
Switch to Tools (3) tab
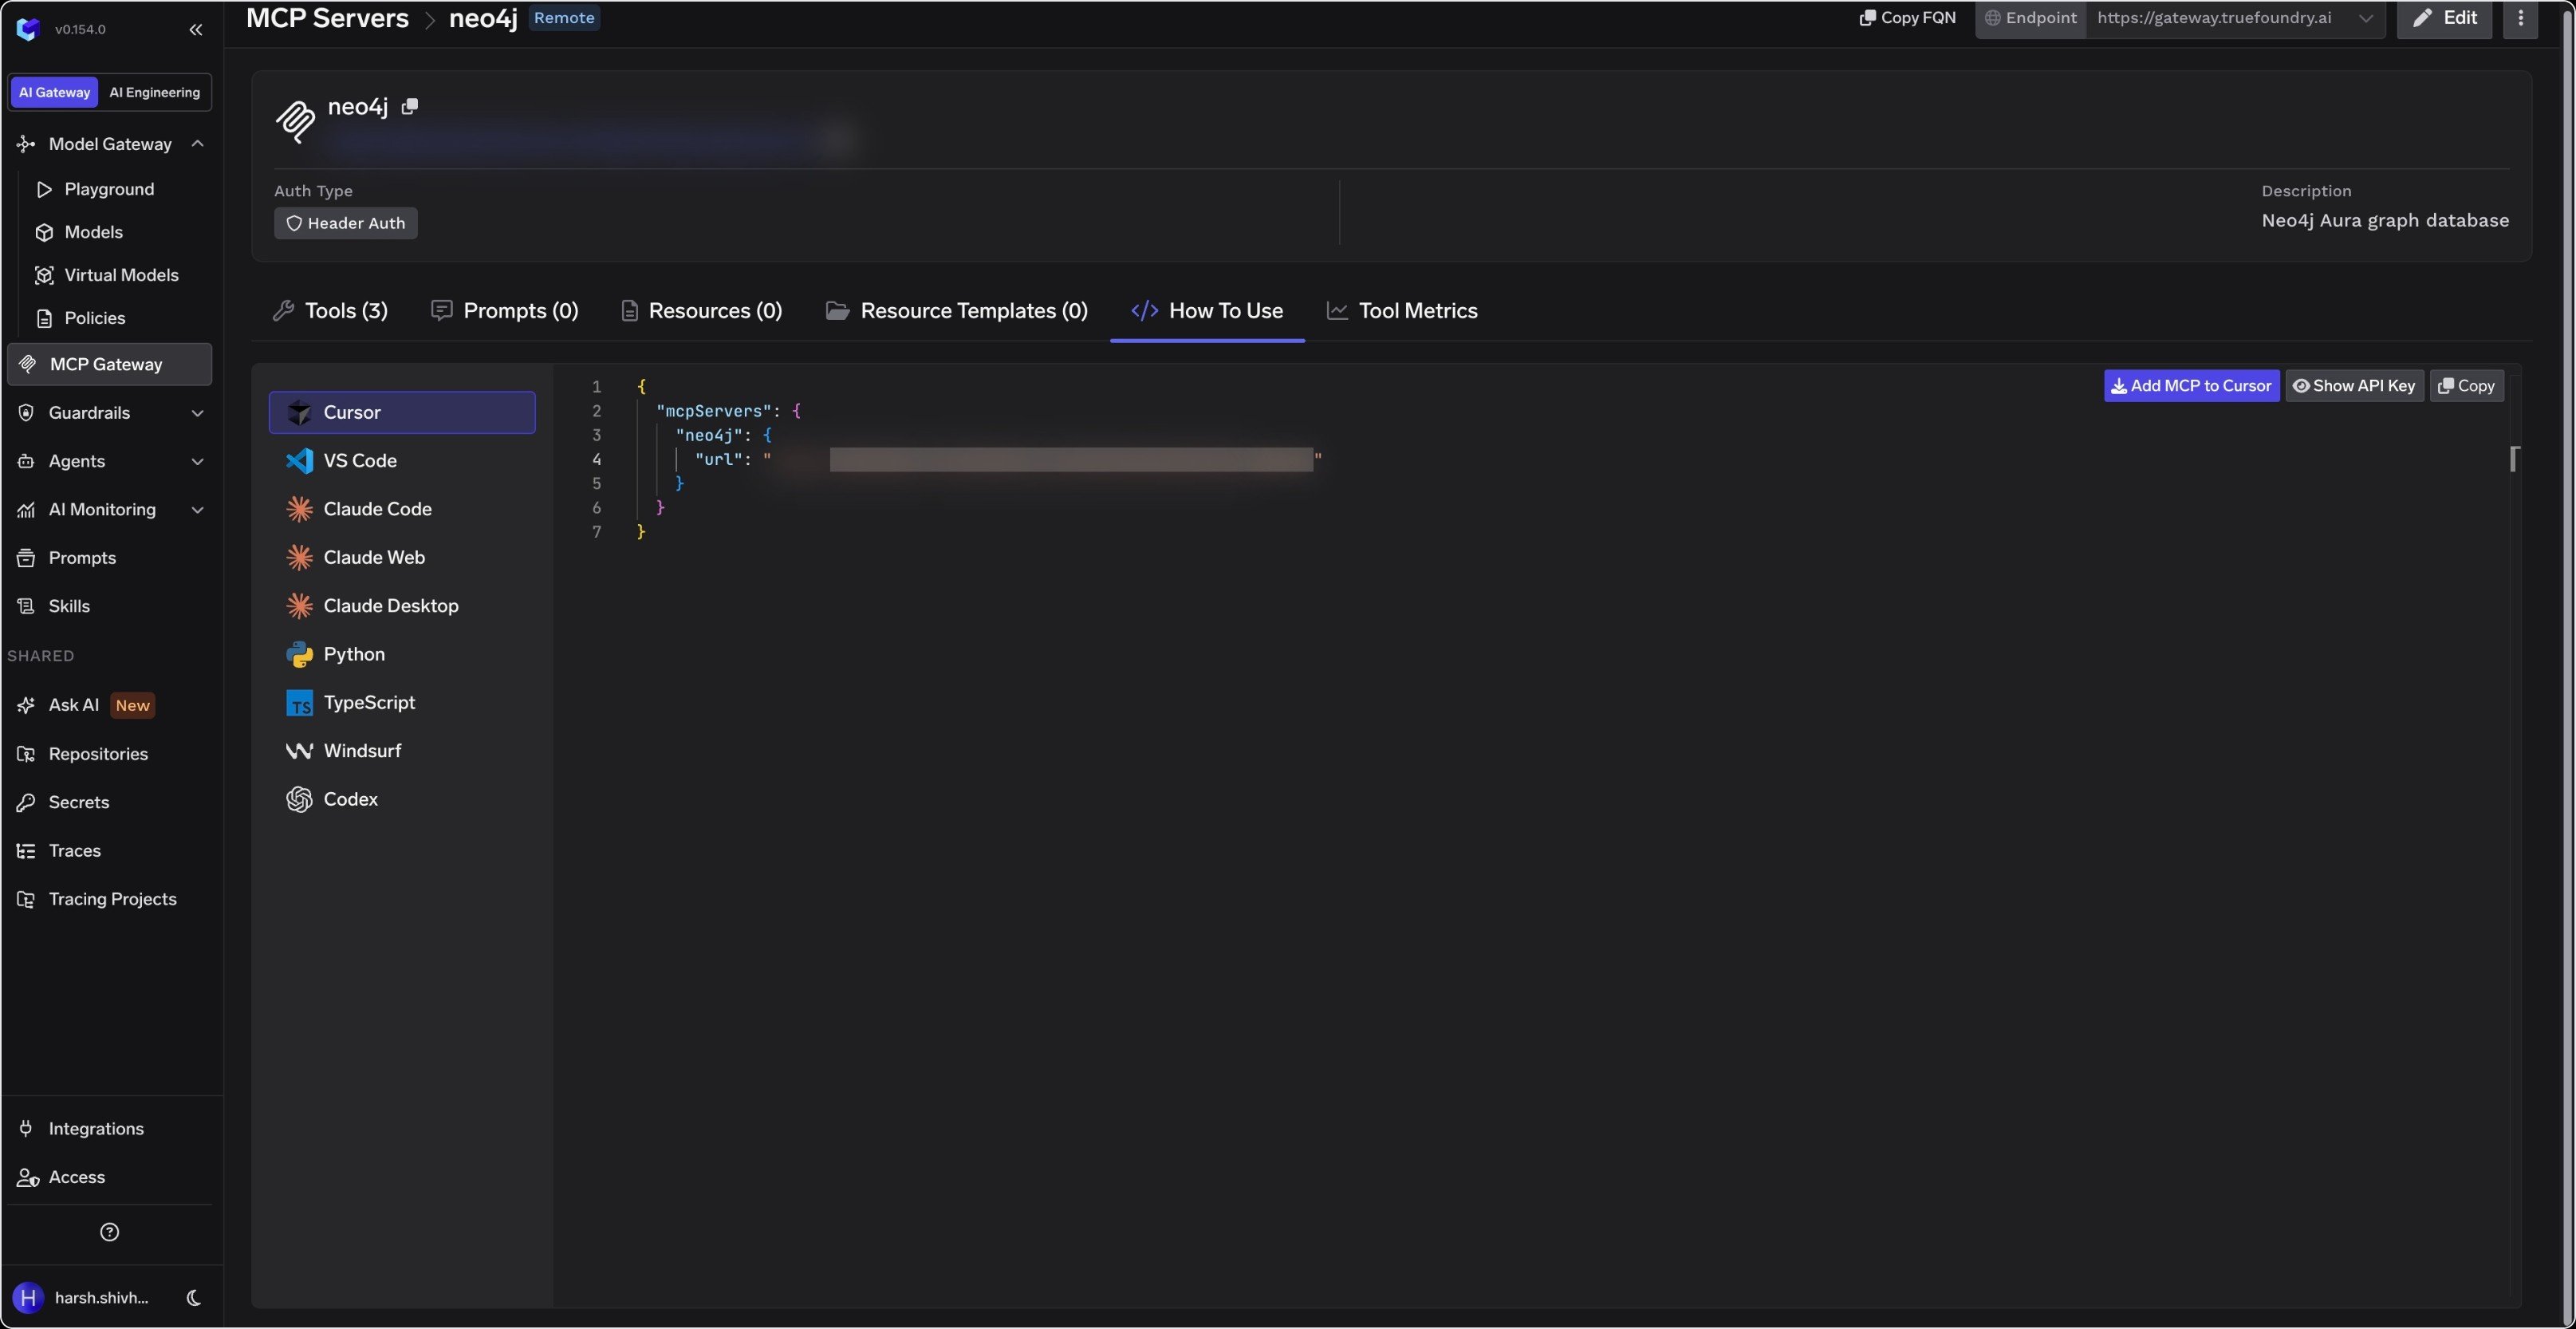pyautogui.click(x=330, y=311)
